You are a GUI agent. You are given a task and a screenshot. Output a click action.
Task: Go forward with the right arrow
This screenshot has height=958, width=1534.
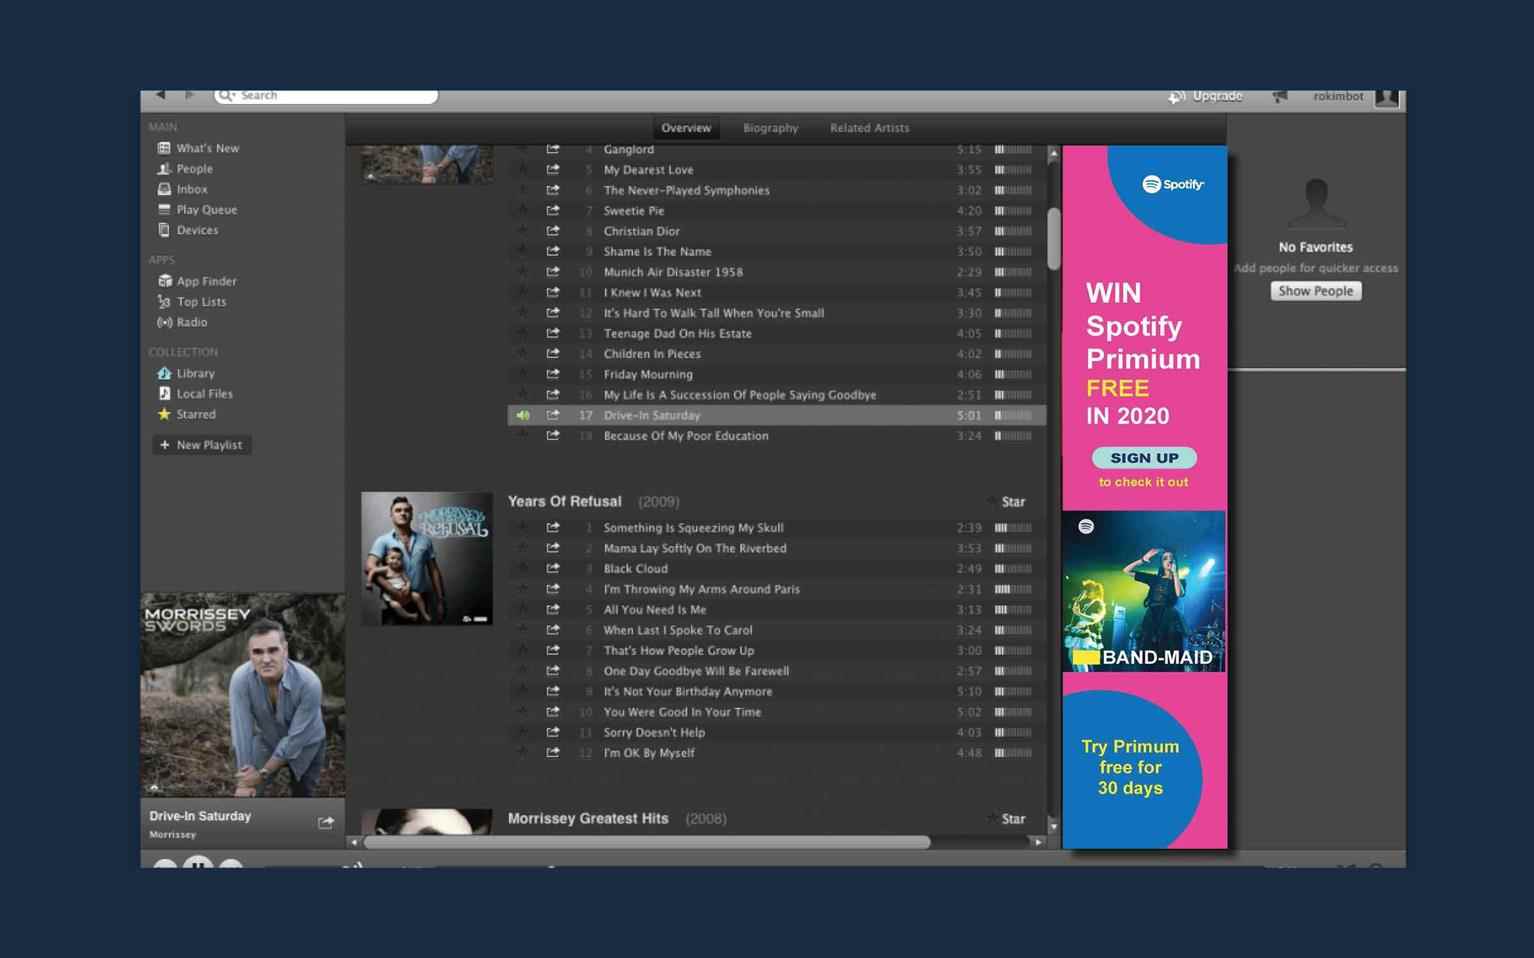click(x=189, y=96)
